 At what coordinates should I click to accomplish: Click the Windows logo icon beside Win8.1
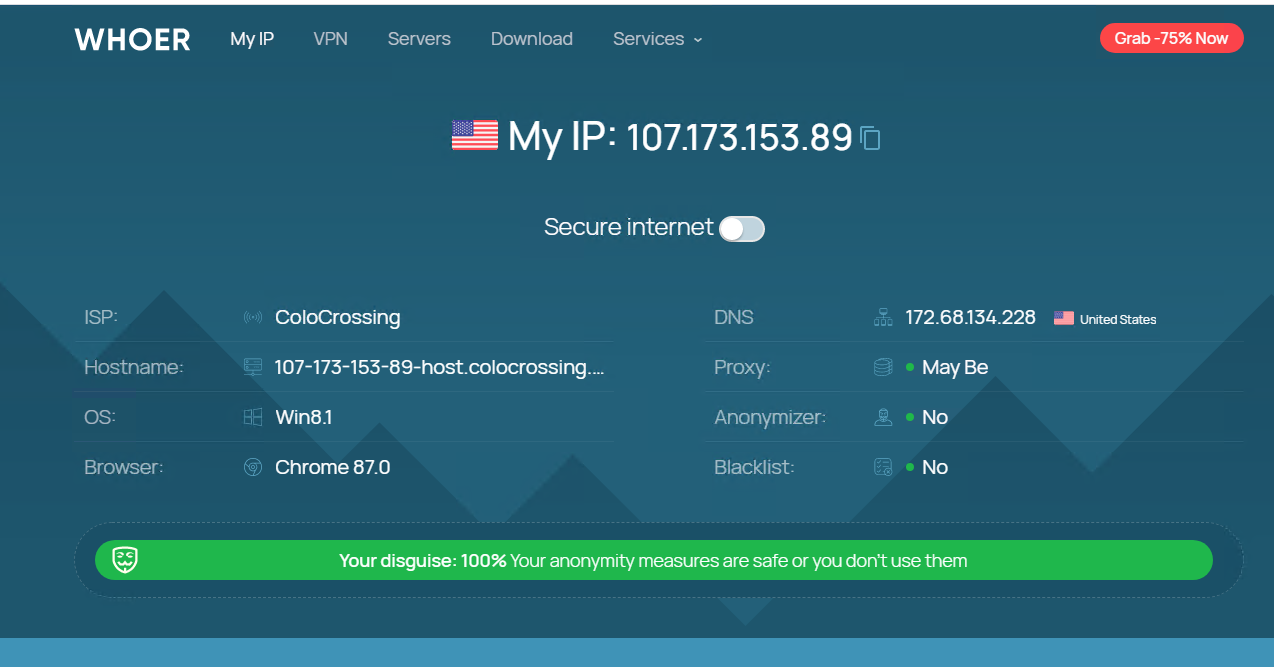pyautogui.click(x=253, y=417)
